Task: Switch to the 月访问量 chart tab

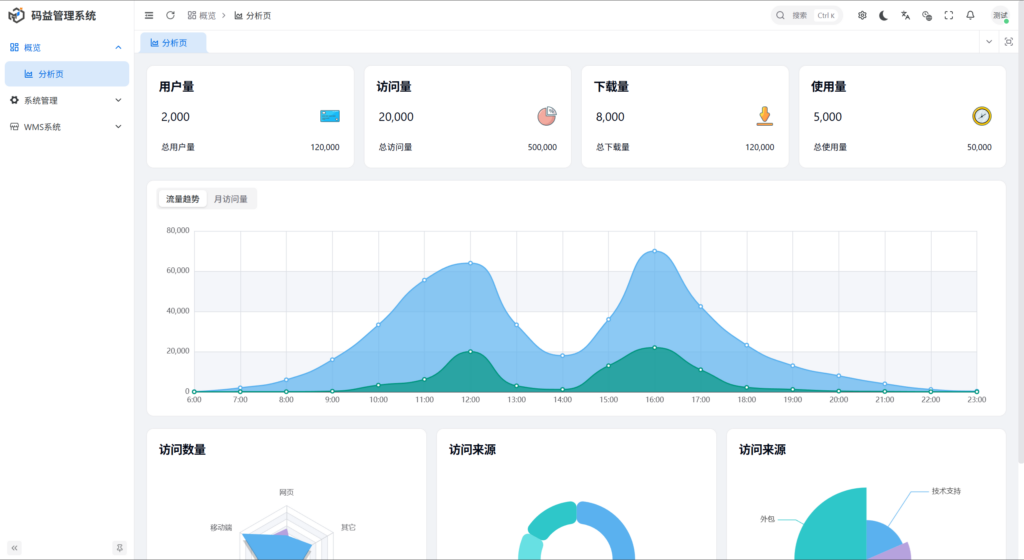Action: point(231,199)
